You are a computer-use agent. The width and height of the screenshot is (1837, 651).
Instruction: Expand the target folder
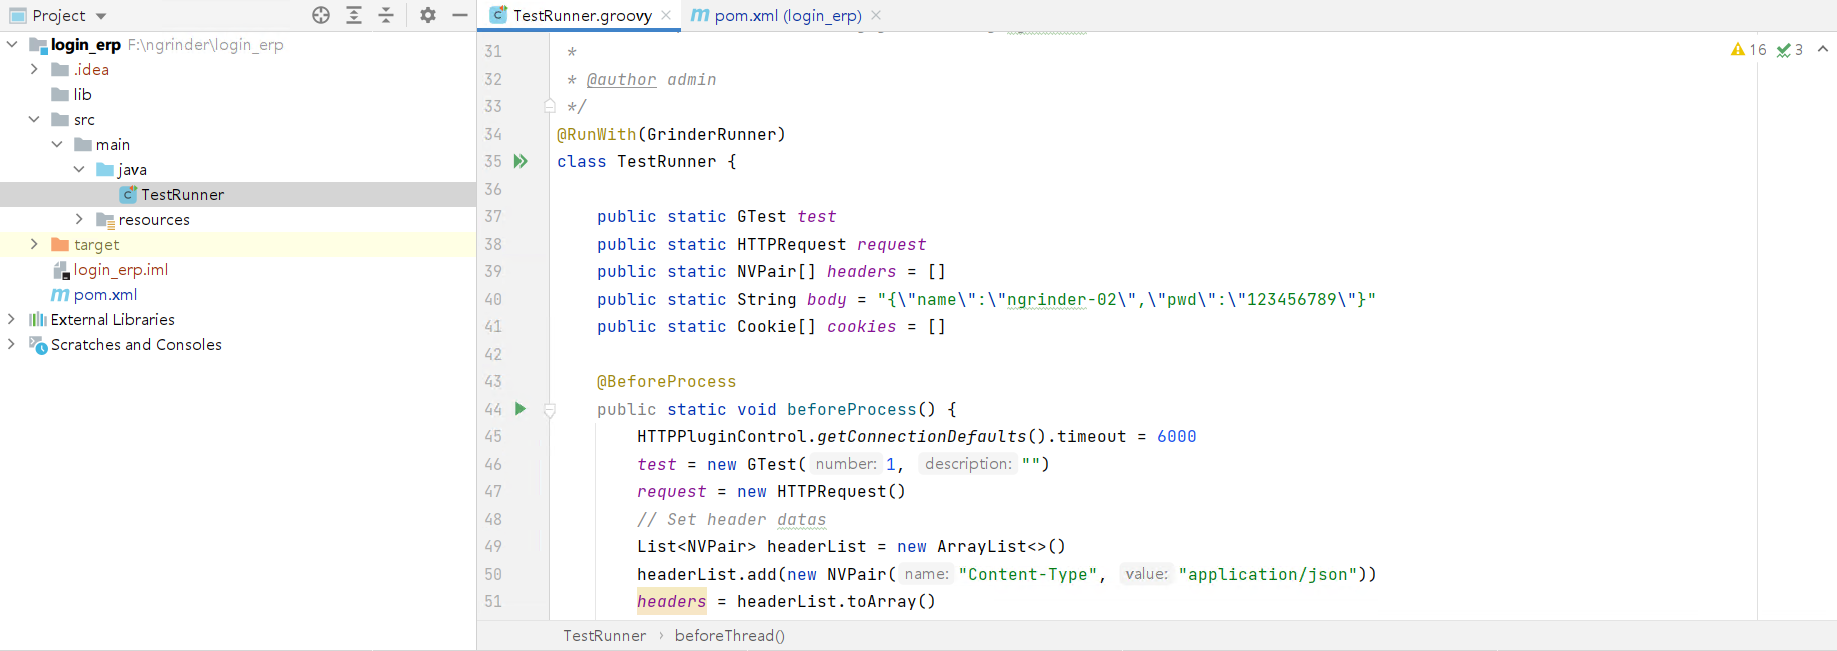tap(34, 244)
